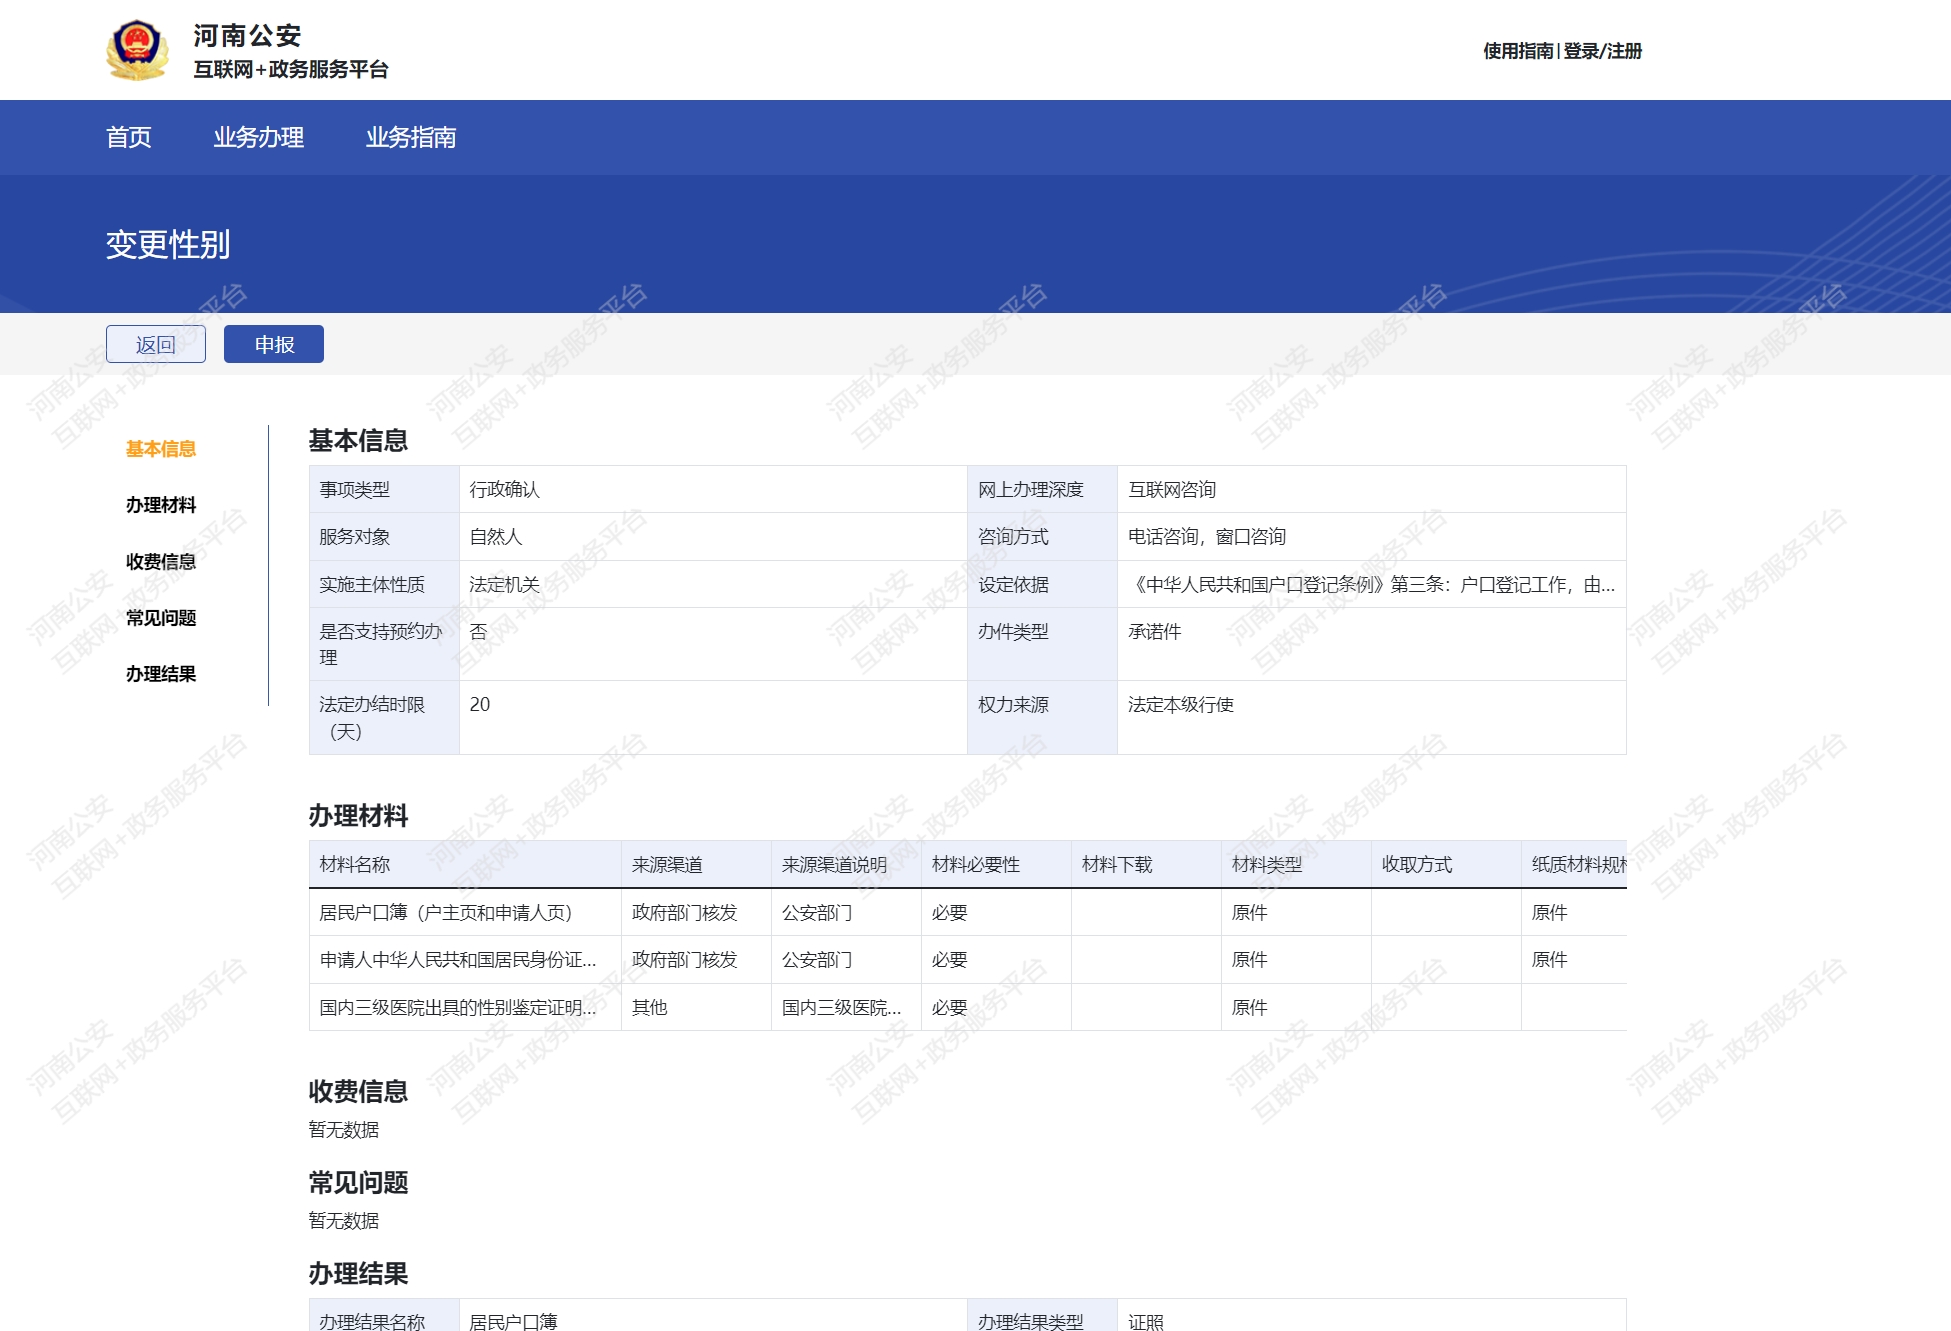Click the 国内三级医院出具的性别鉴定证明 material row
This screenshot has height=1331, width=1951.
(457, 1008)
